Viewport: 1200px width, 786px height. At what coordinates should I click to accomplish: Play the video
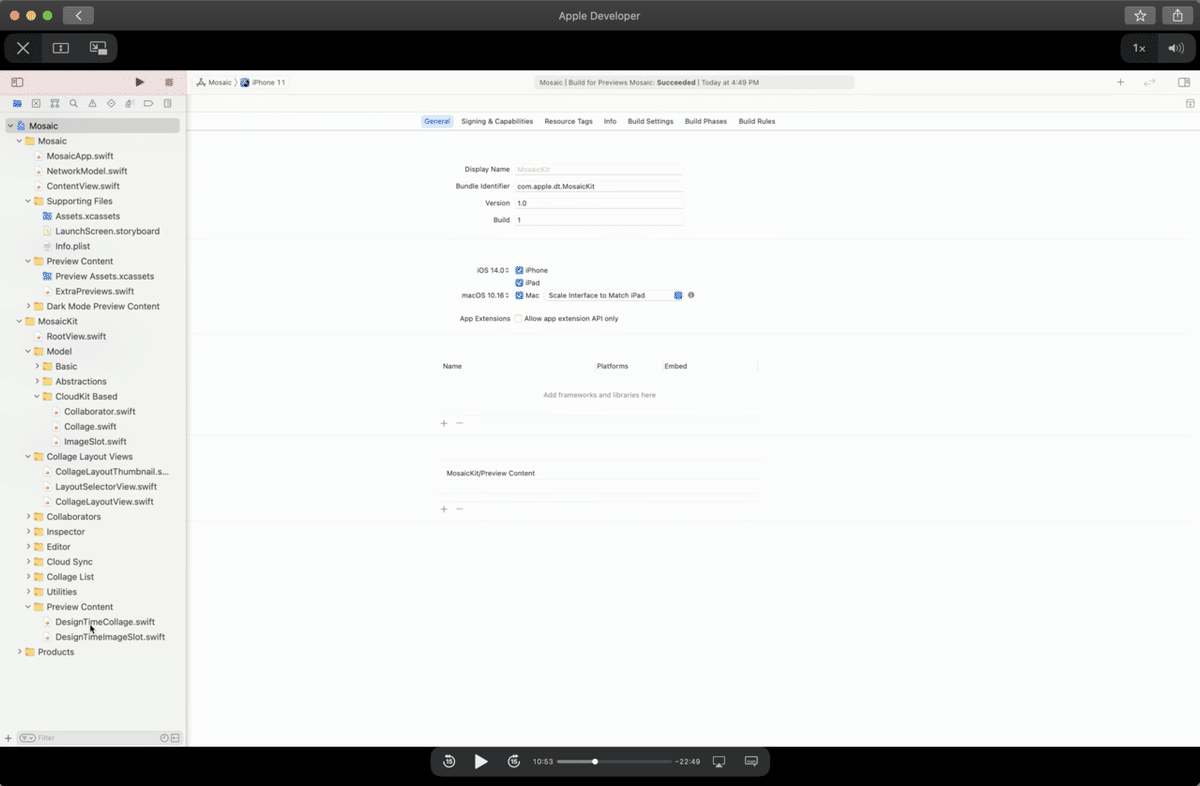[481, 762]
